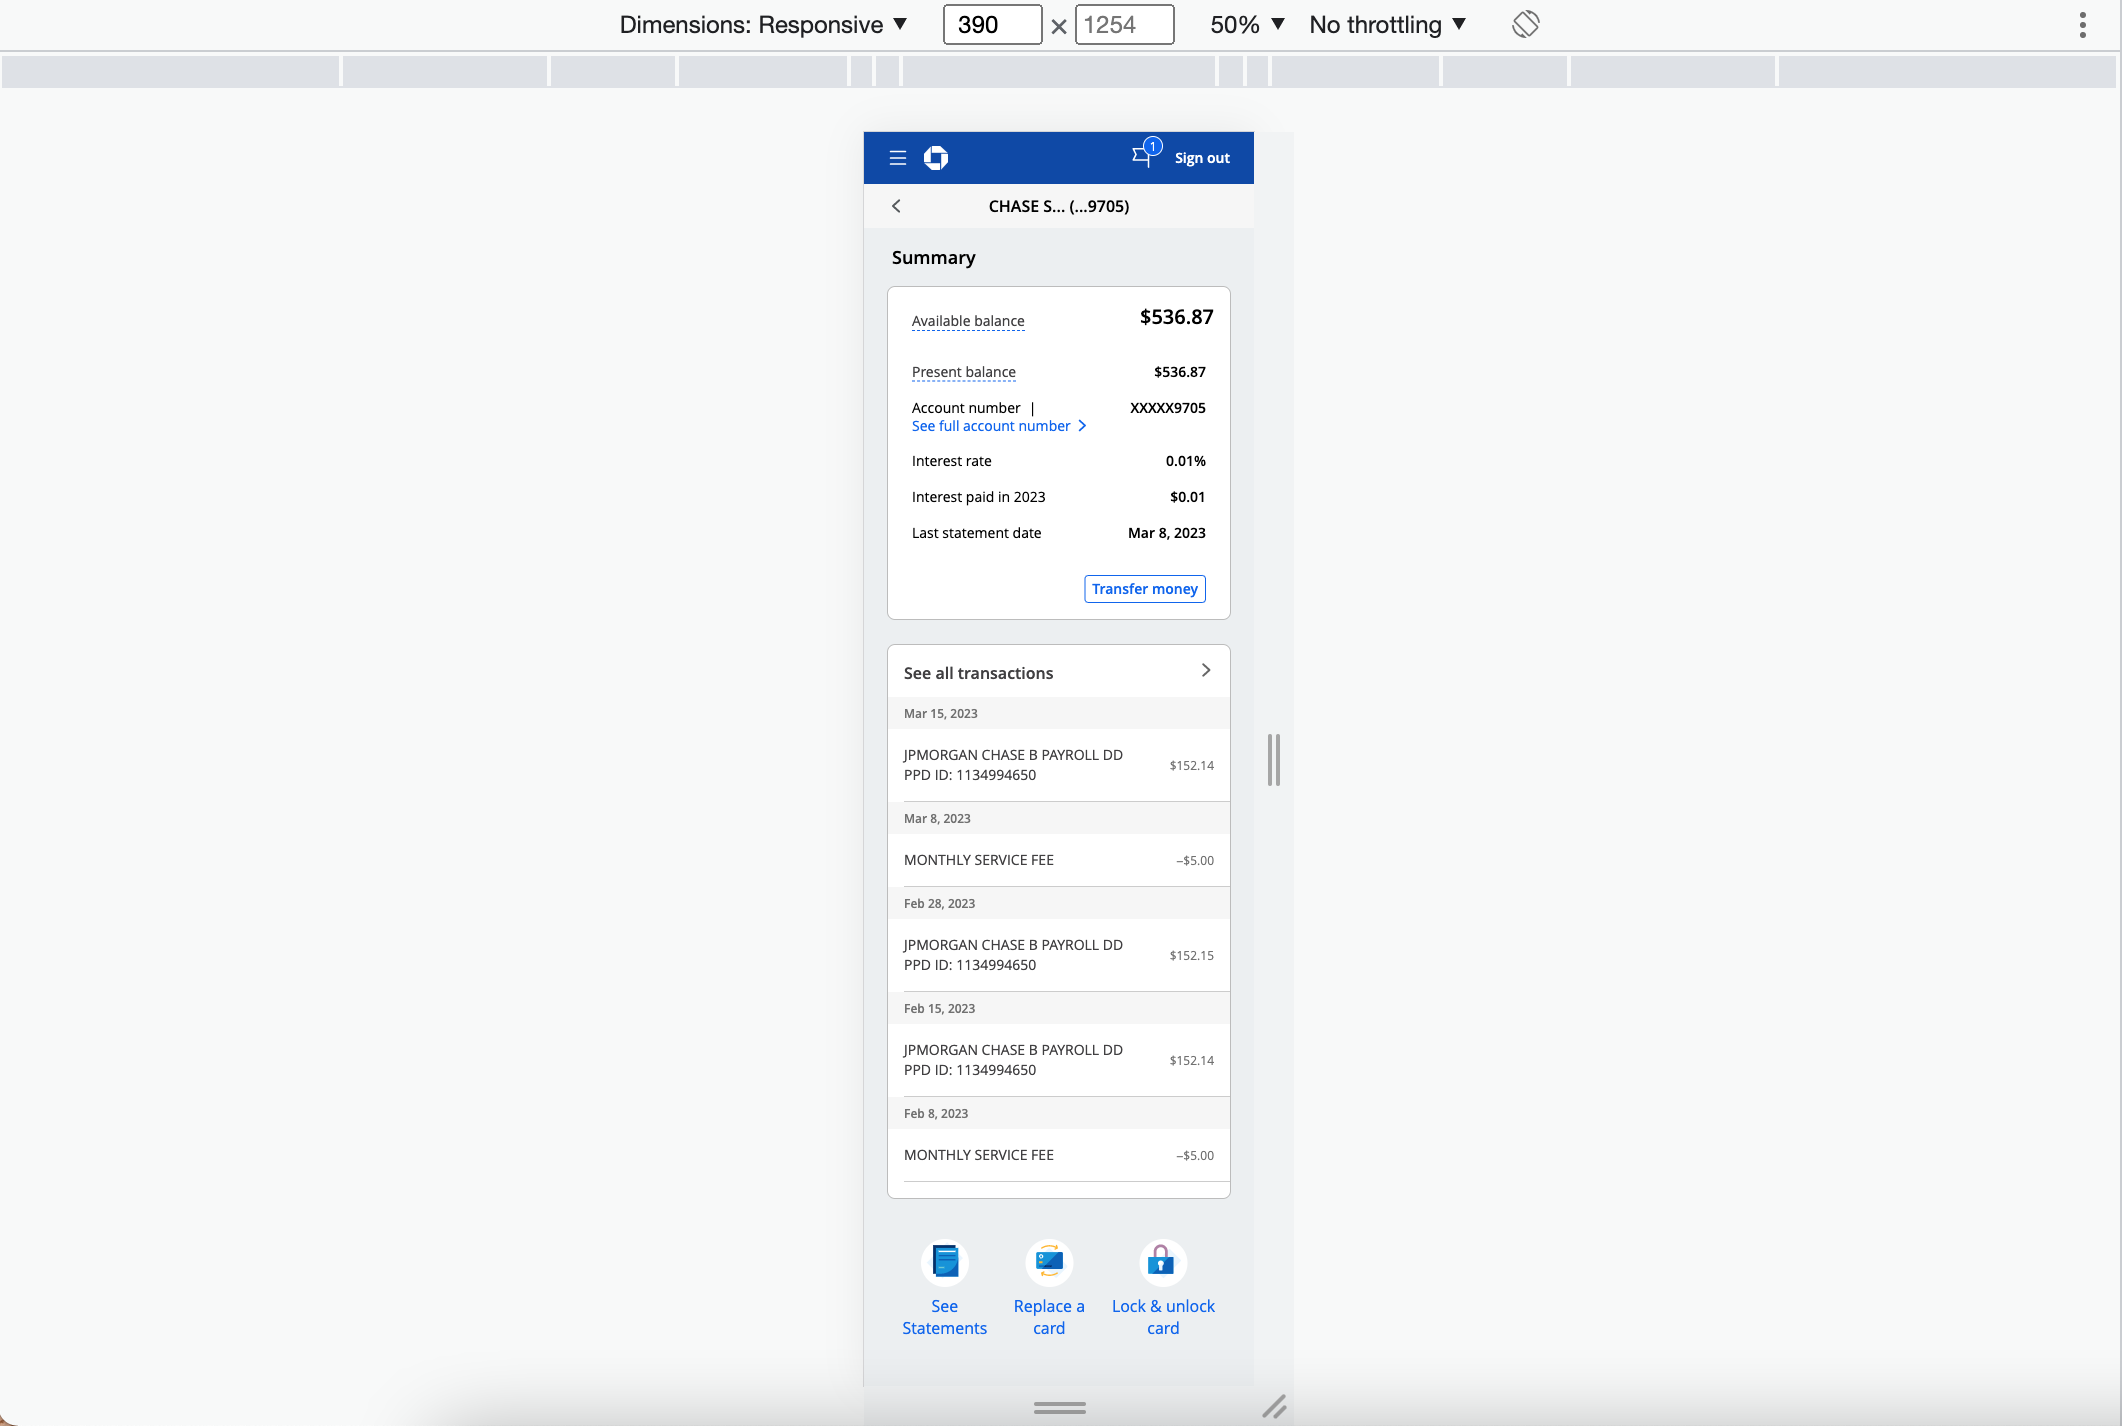Open the notifications flag icon
2122x1426 pixels.
pos(1143,156)
